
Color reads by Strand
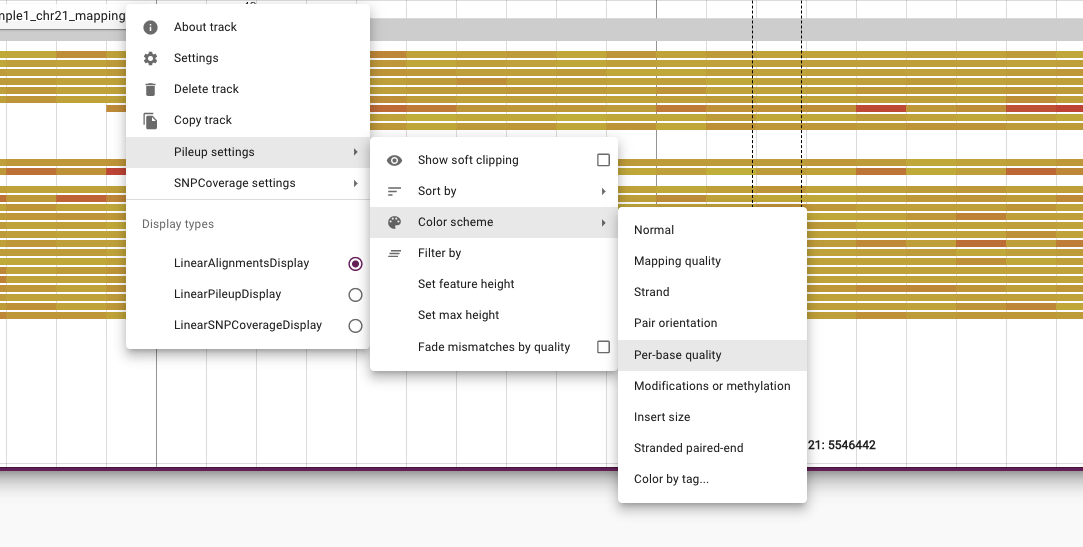[x=712, y=292]
